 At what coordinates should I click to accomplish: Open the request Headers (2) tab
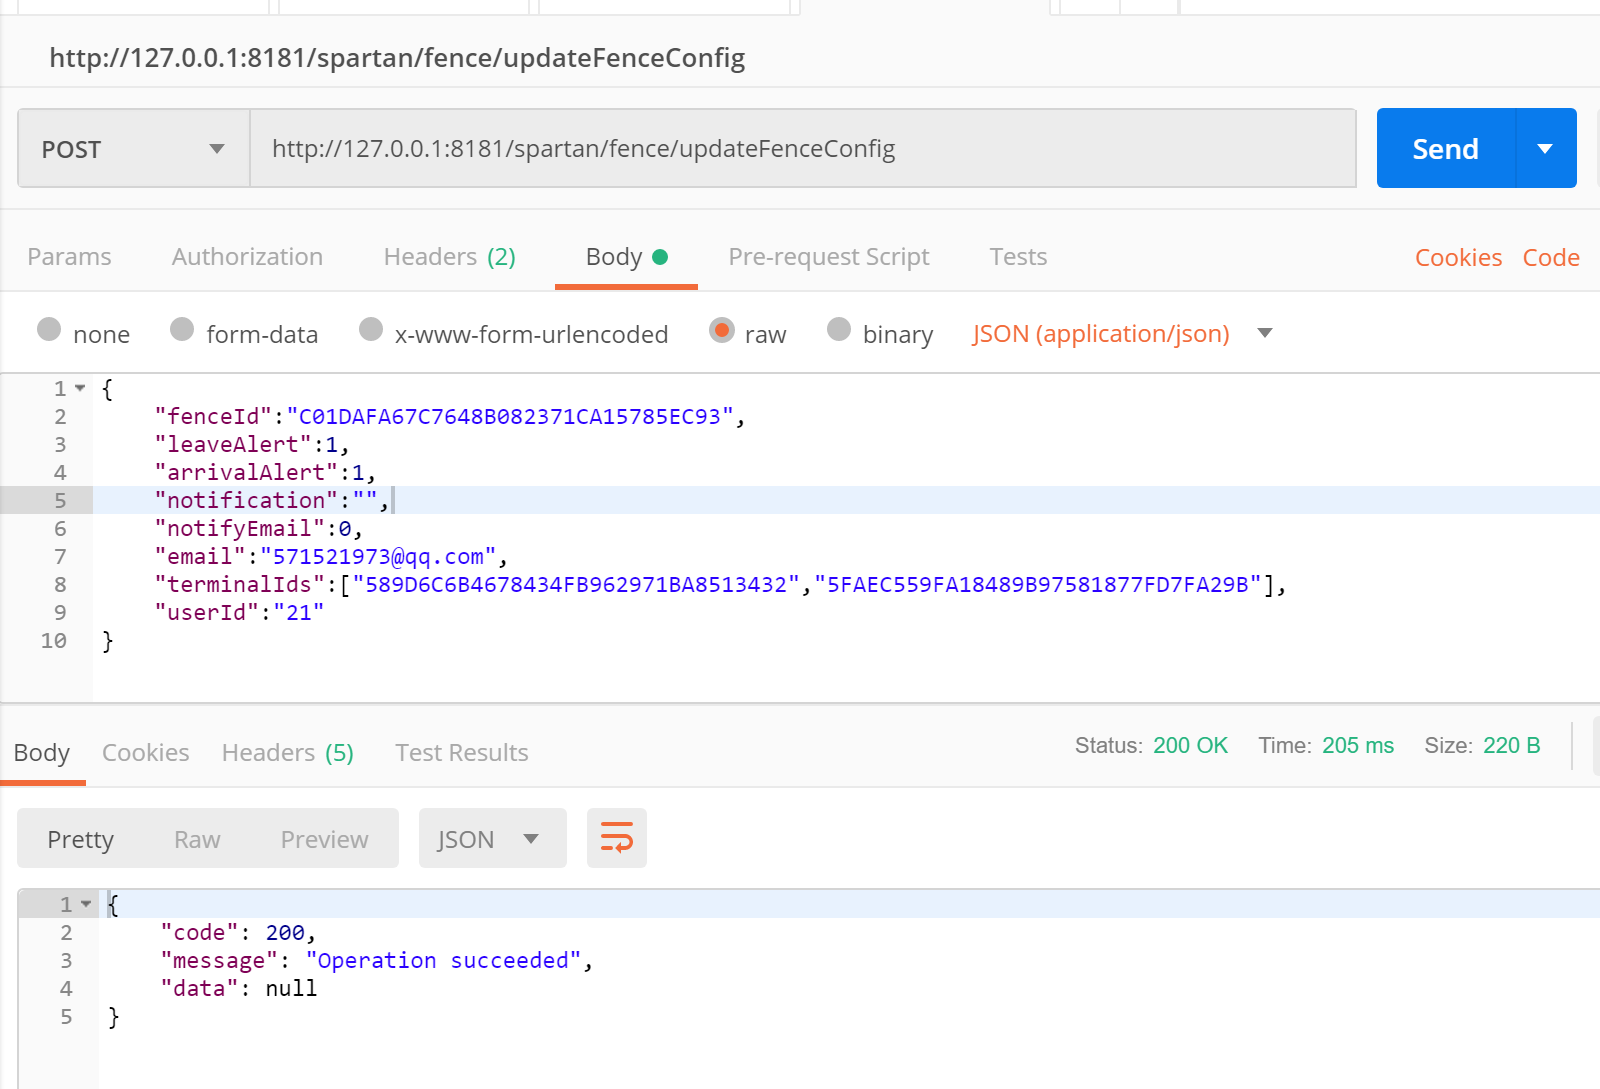449,257
